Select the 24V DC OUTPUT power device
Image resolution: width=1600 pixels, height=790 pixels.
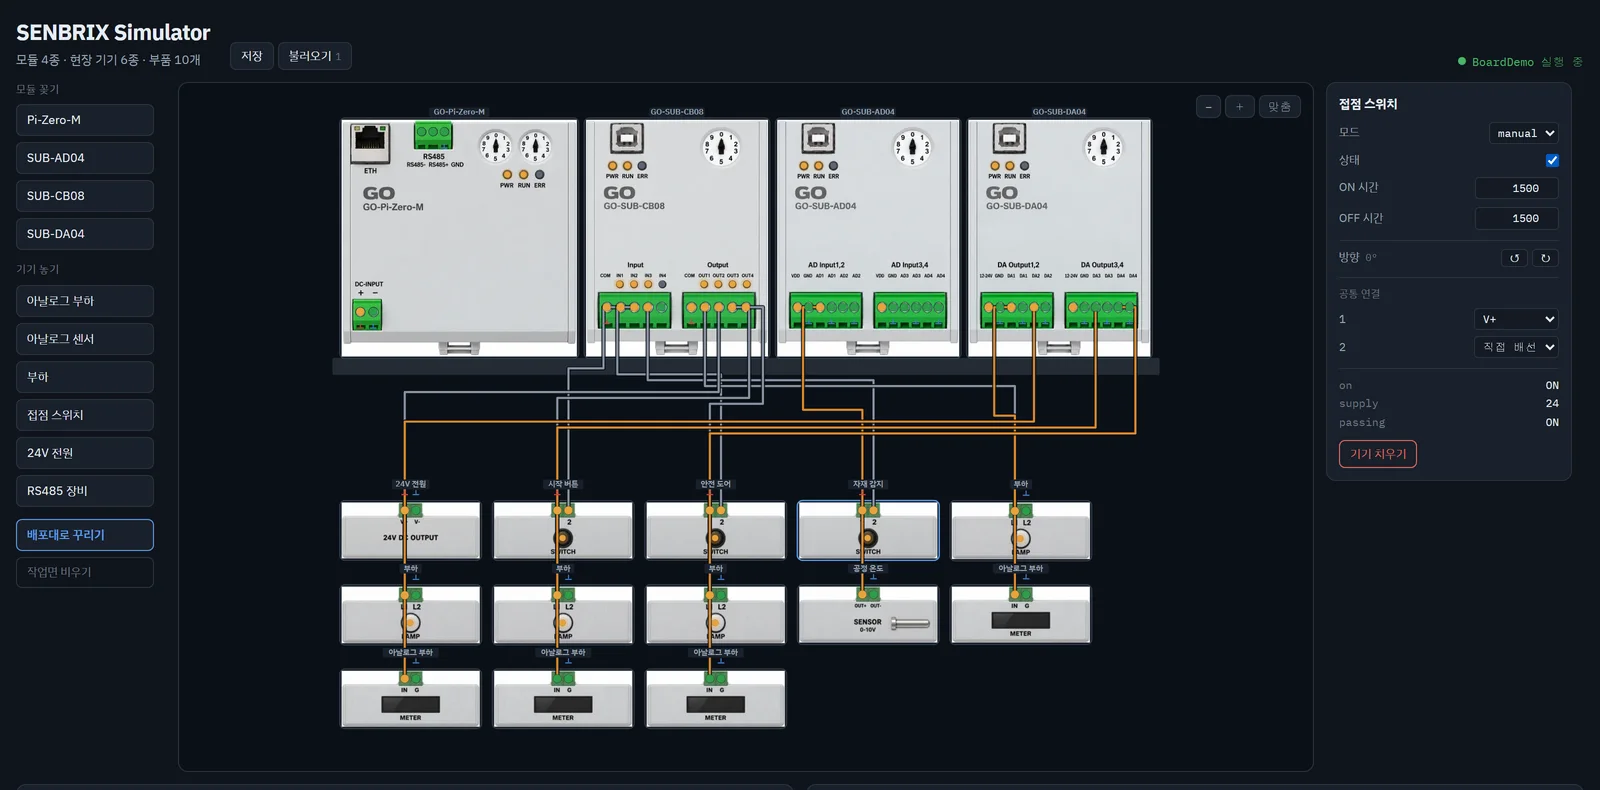tap(411, 531)
